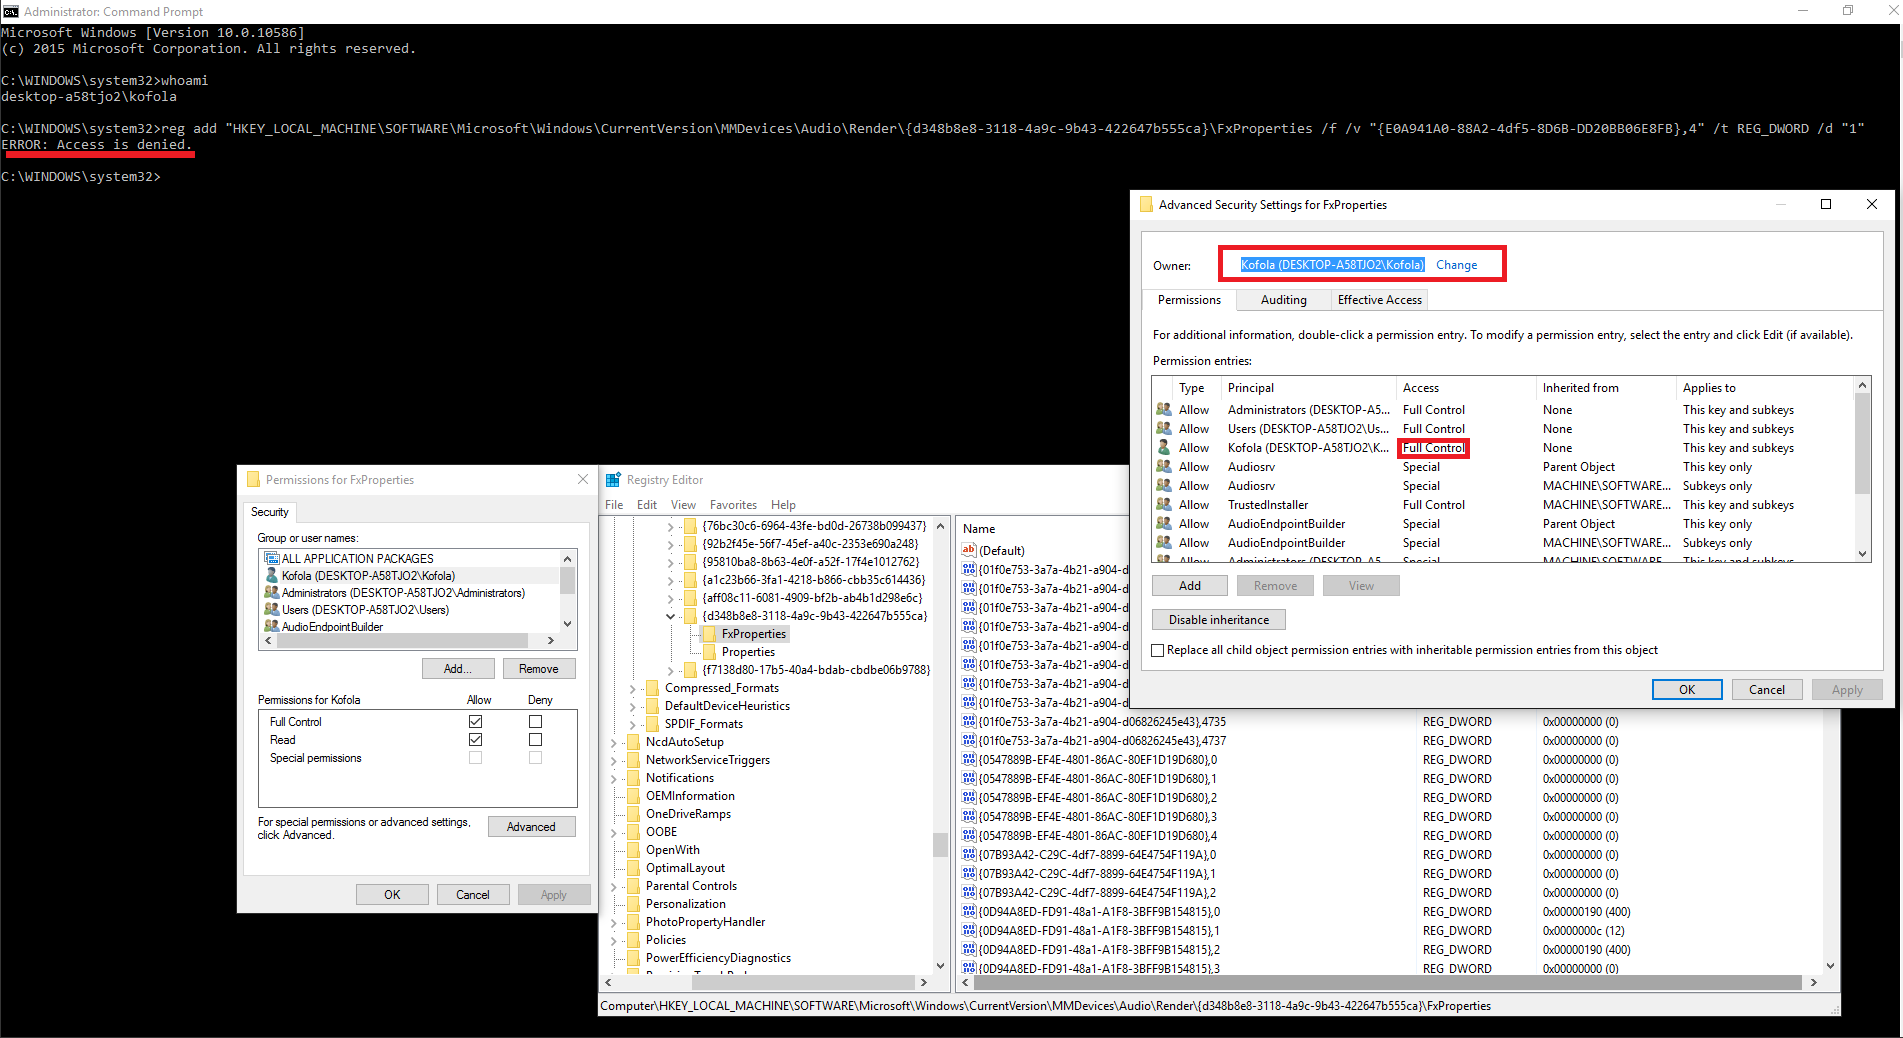Click the (Default) string value icon
The width and height of the screenshot is (1903, 1038).
click(x=968, y=550)
